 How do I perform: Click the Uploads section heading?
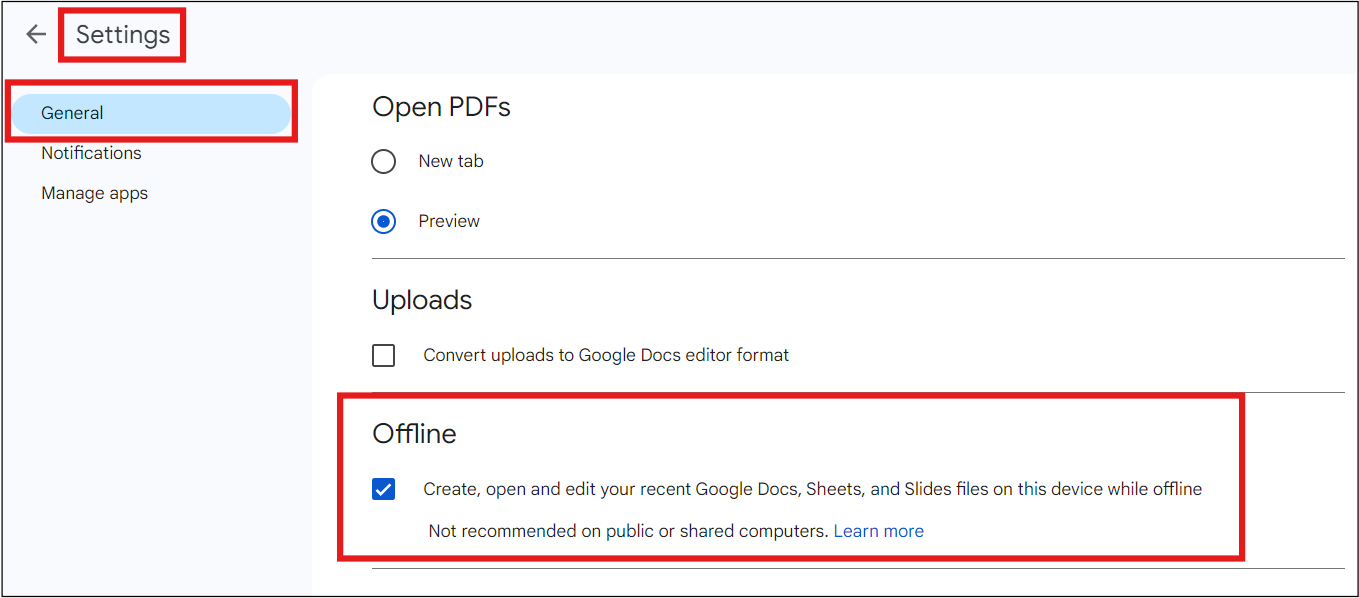point(421,299)
